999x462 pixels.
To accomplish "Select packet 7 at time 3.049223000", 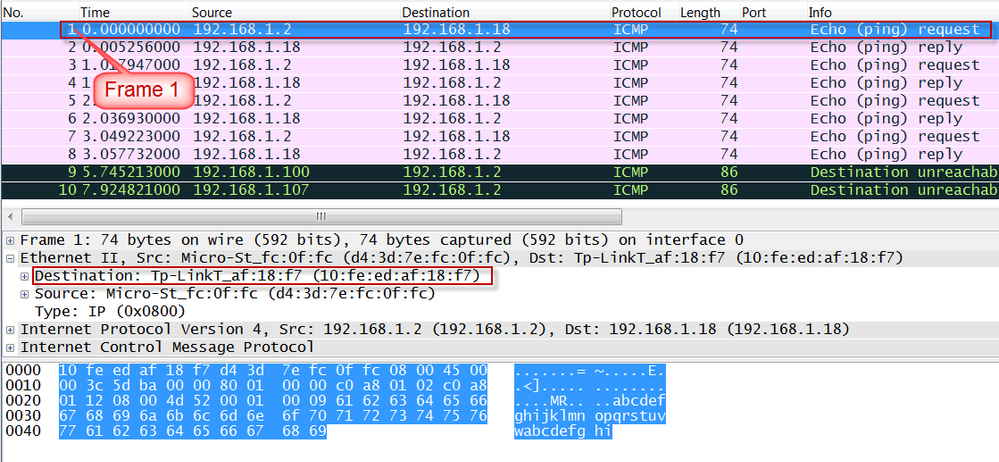I will [x=500, y=136].
